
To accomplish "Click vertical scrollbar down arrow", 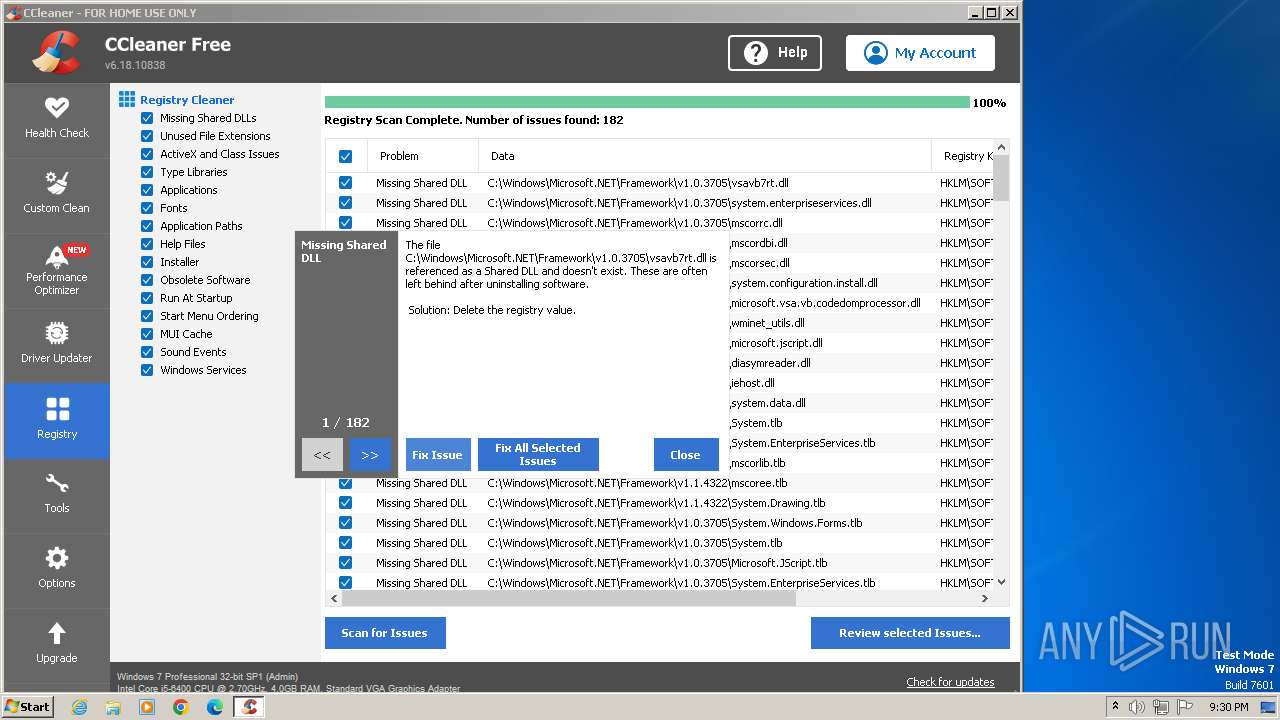I will (x=1002, y=582).
